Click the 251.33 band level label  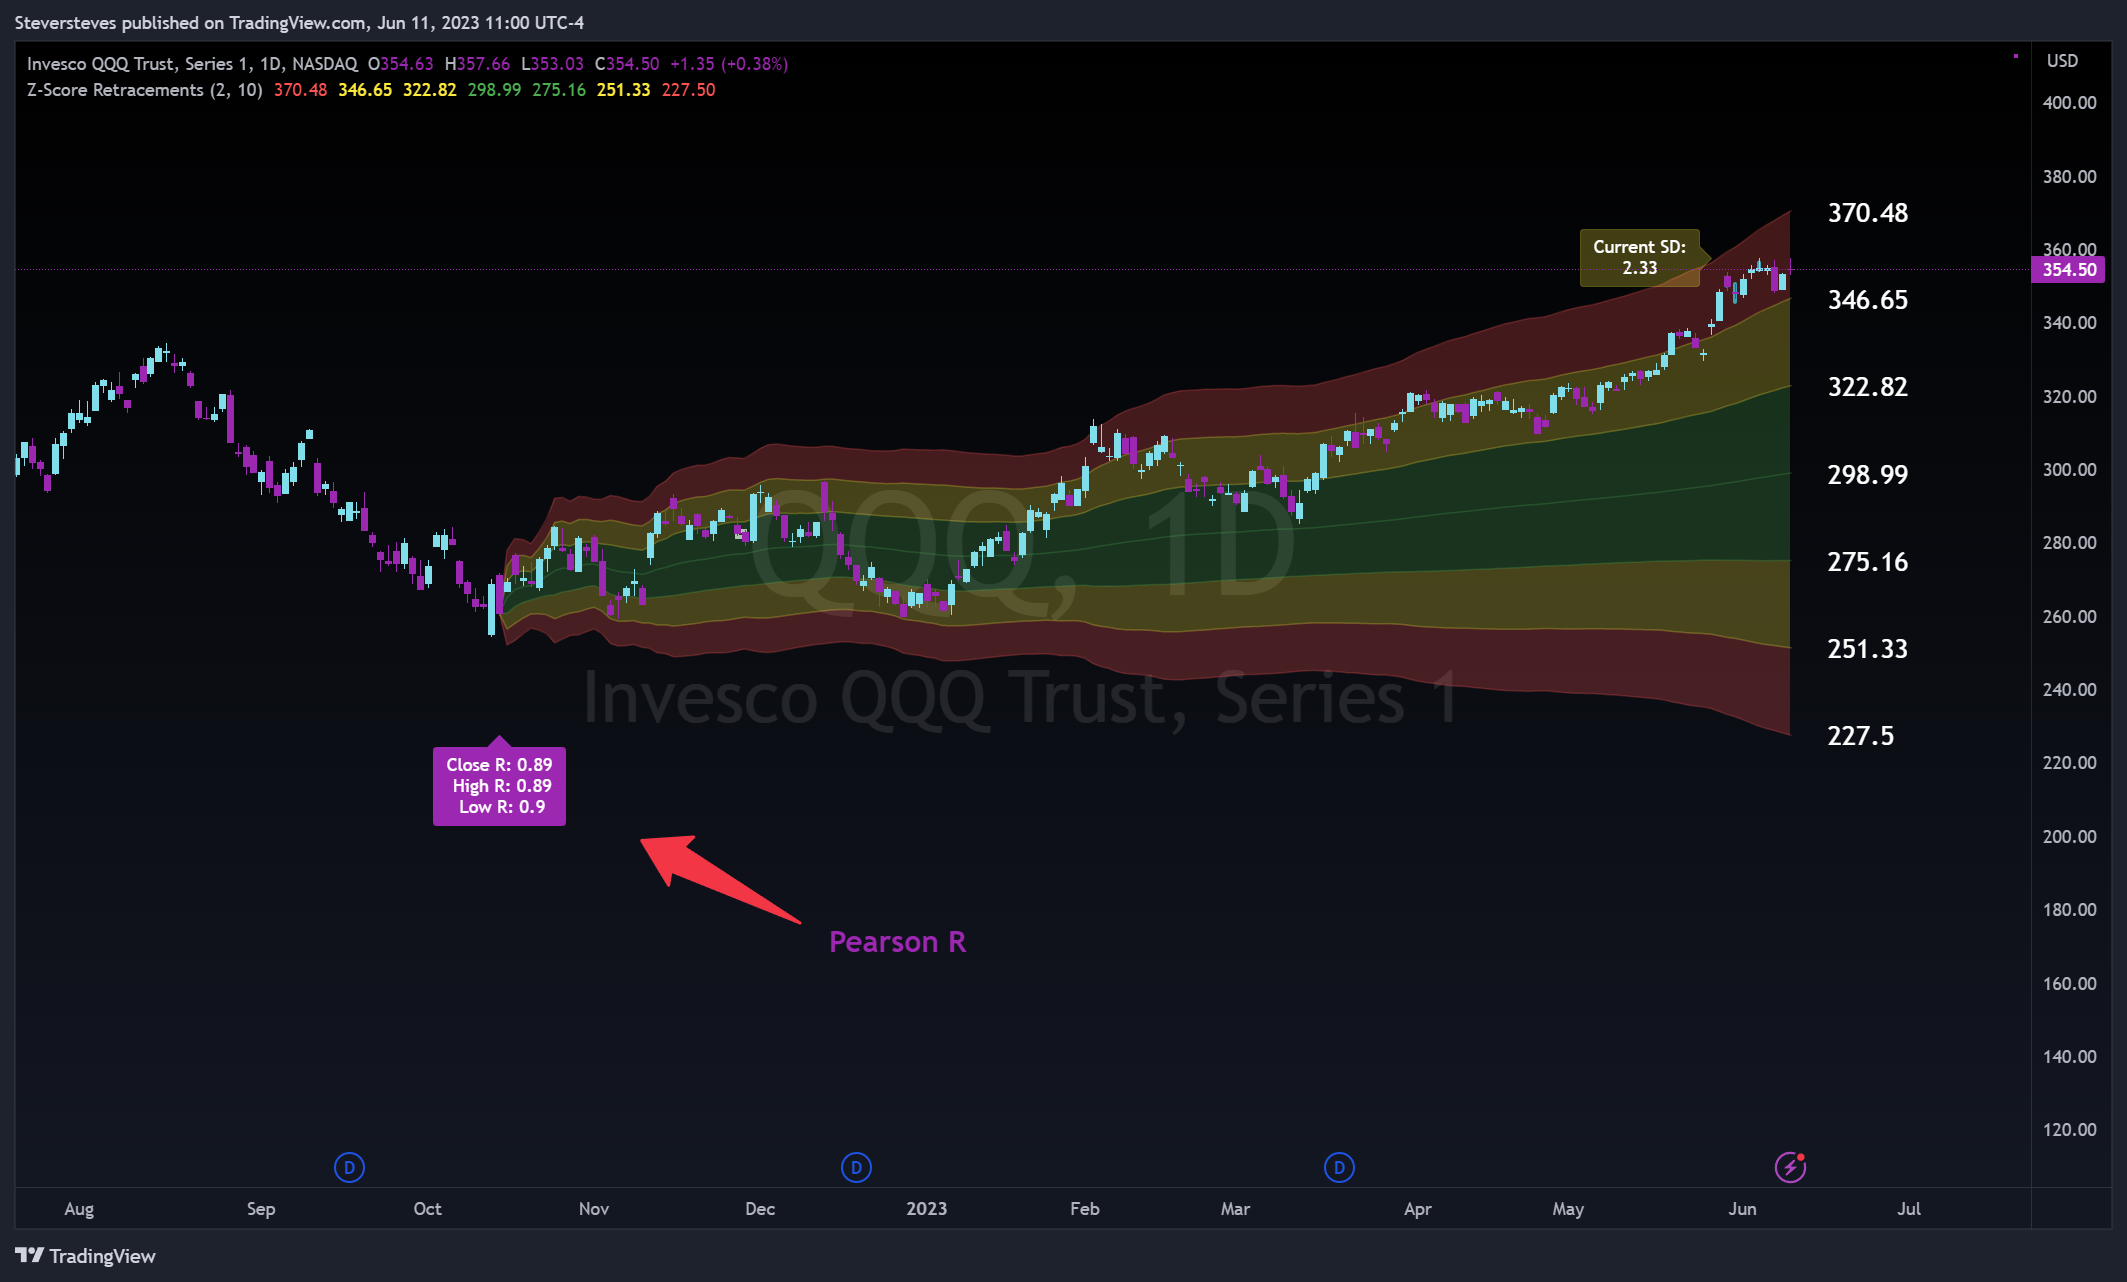[x=1867, y=649]
